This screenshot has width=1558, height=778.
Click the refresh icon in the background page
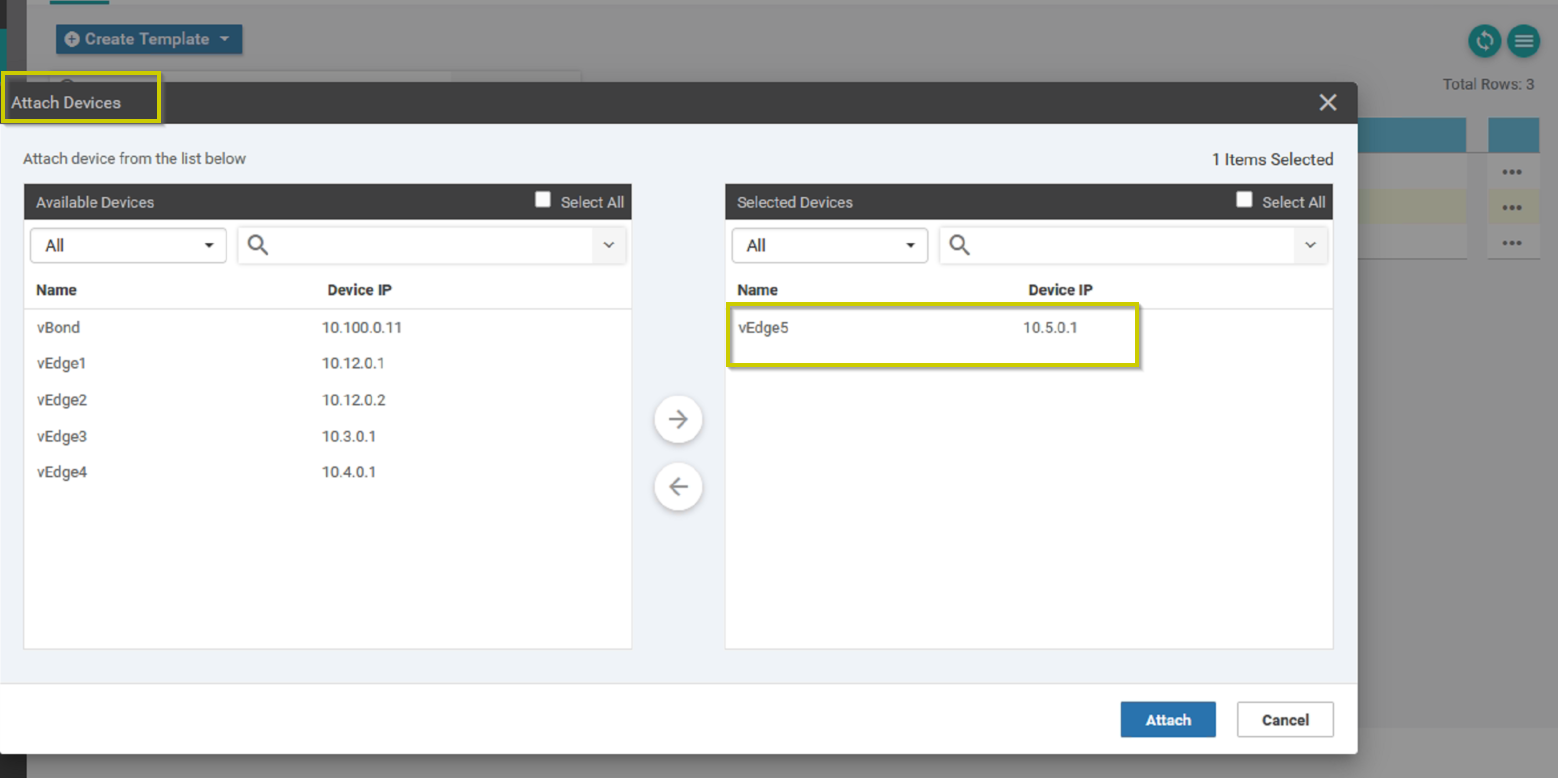[1485, 40]
